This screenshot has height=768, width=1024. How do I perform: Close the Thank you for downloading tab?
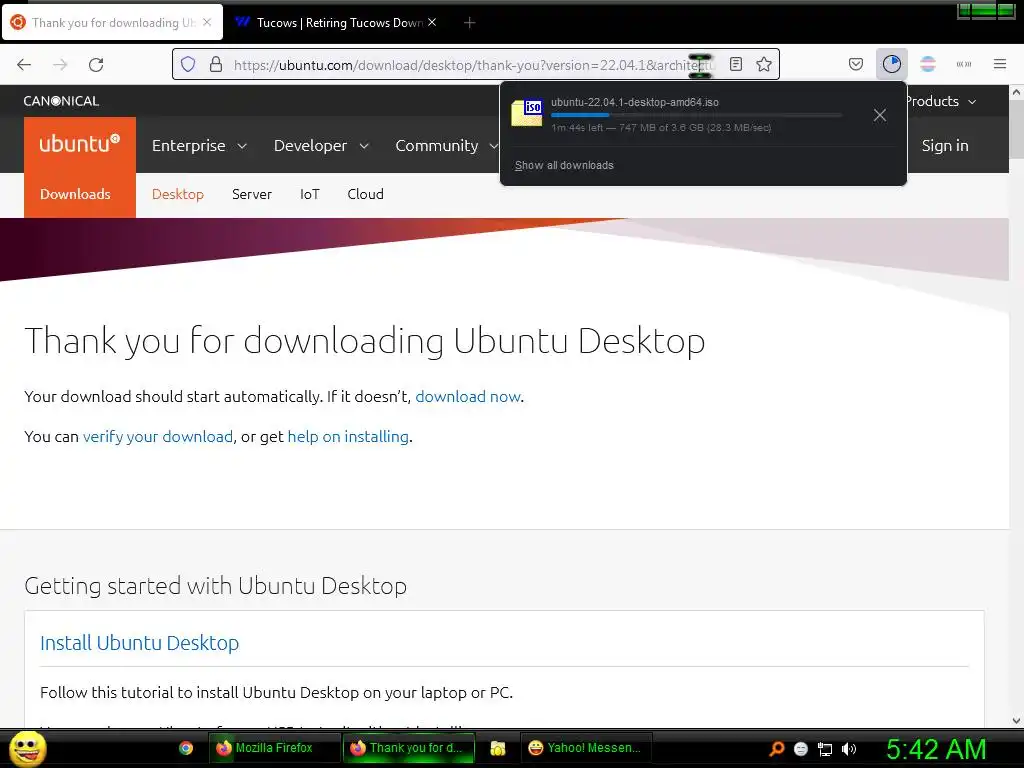(x=207, y=22)
